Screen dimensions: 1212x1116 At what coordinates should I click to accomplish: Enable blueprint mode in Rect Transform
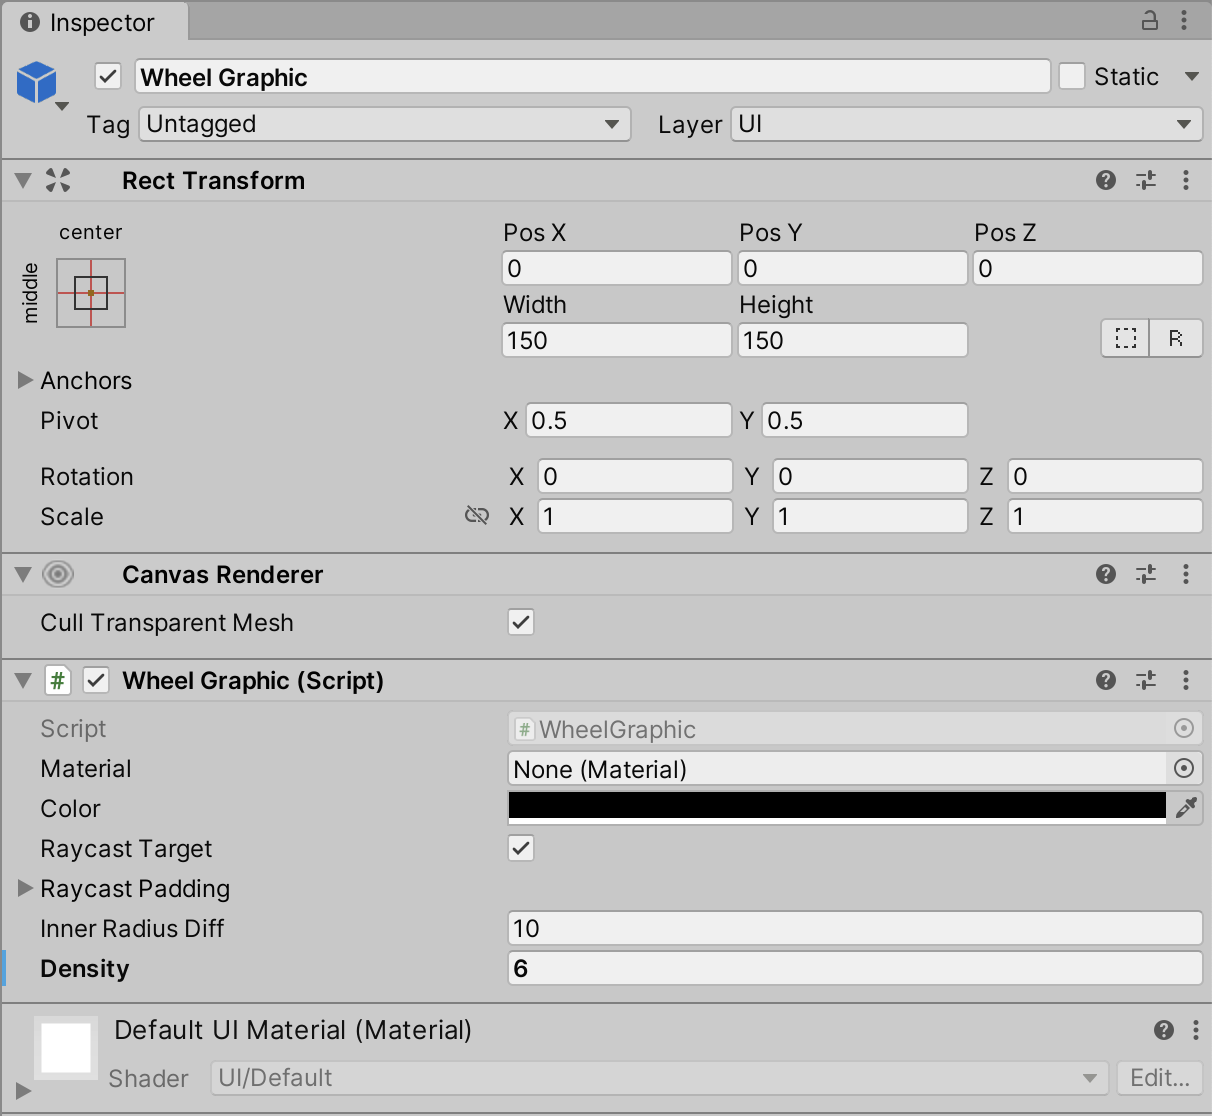[1126, 339]
